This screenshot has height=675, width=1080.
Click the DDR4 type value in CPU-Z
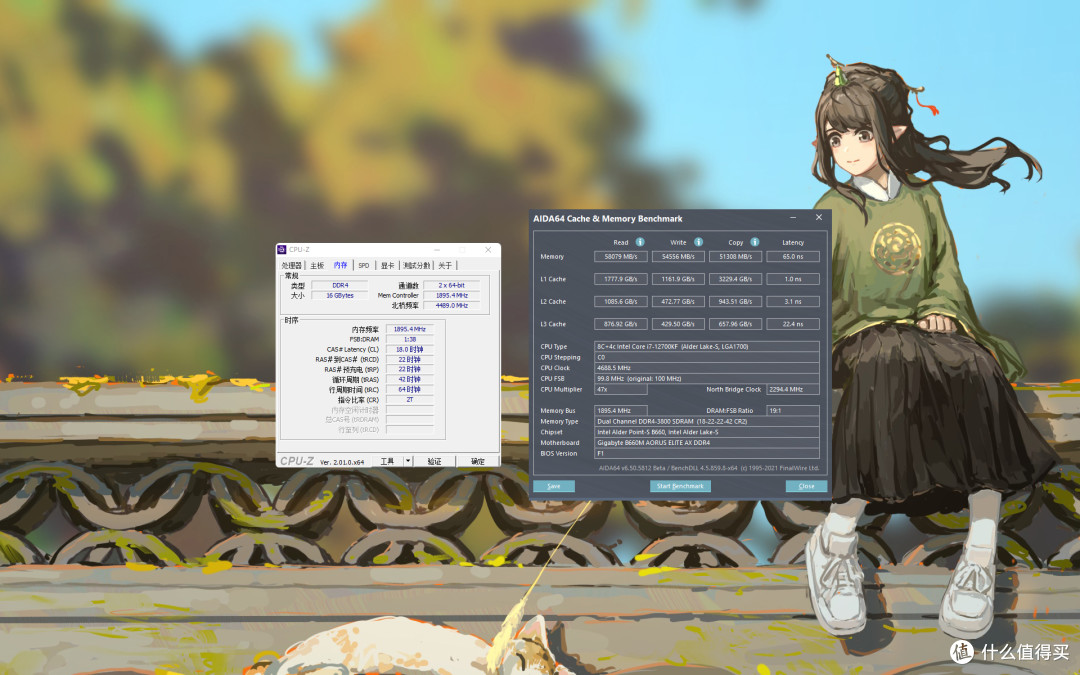pos(340,285)
